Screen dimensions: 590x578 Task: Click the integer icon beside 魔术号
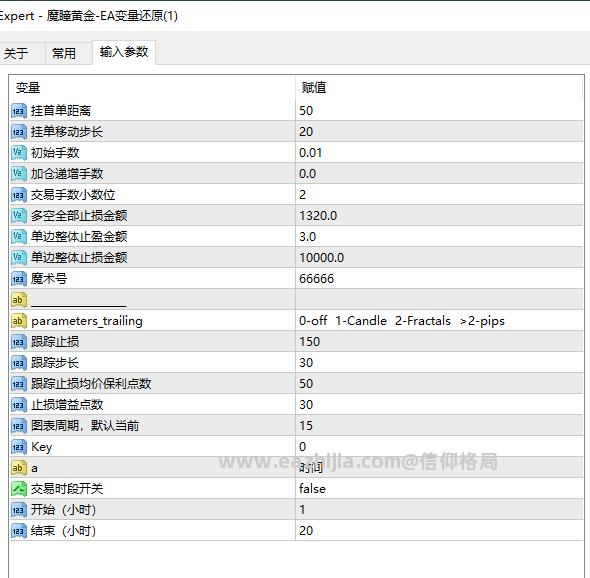click(x=19, y=279)
